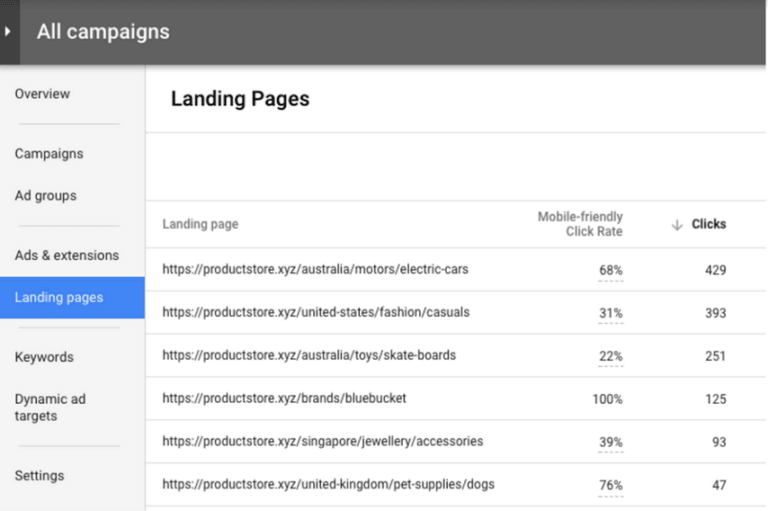Open Dynamic ad targets
768x511 pixels.
(x=50, y=407)
